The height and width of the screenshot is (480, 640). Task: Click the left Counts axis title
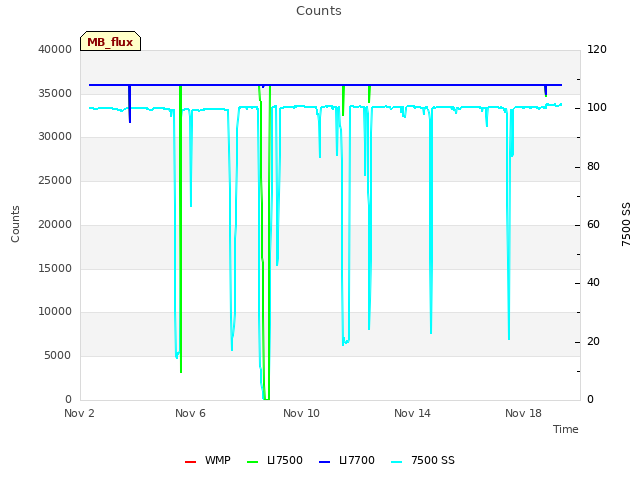tap(15, 224)
